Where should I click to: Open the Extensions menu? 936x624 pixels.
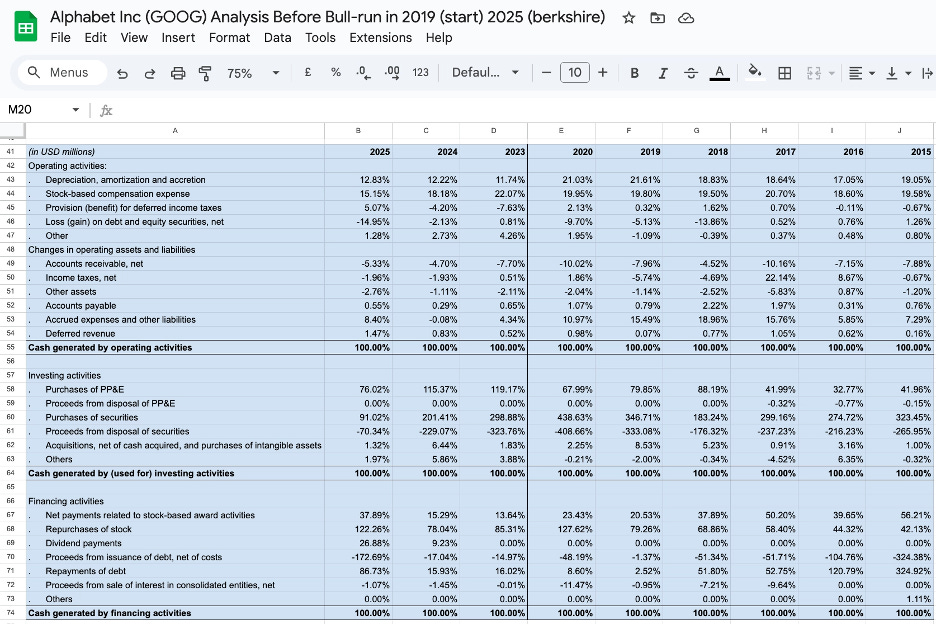[x=380, y=38]
